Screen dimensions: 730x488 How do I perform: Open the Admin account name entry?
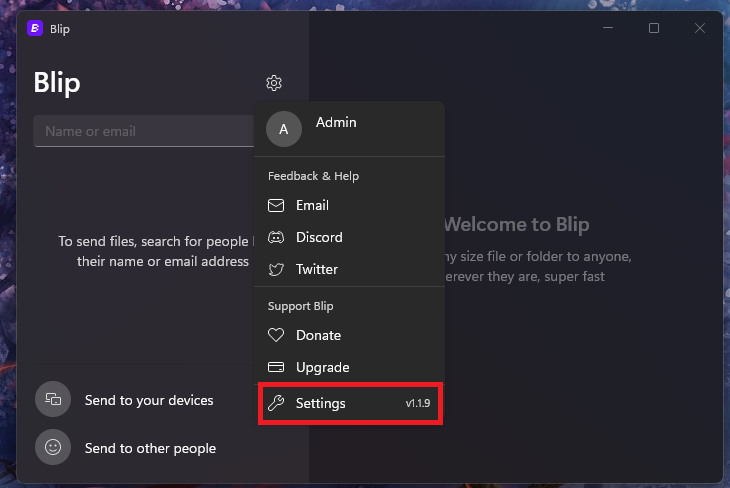click(x=336, y=123)
